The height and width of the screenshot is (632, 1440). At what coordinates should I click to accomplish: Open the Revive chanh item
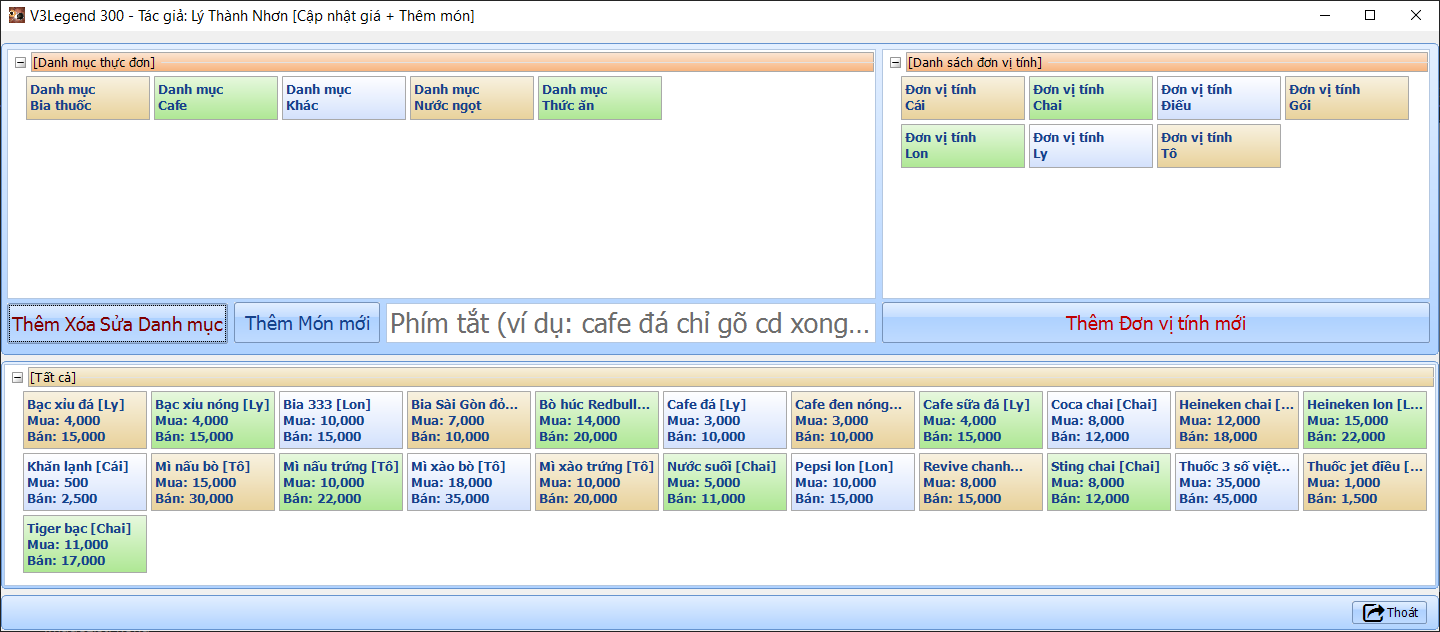[981, 482]
